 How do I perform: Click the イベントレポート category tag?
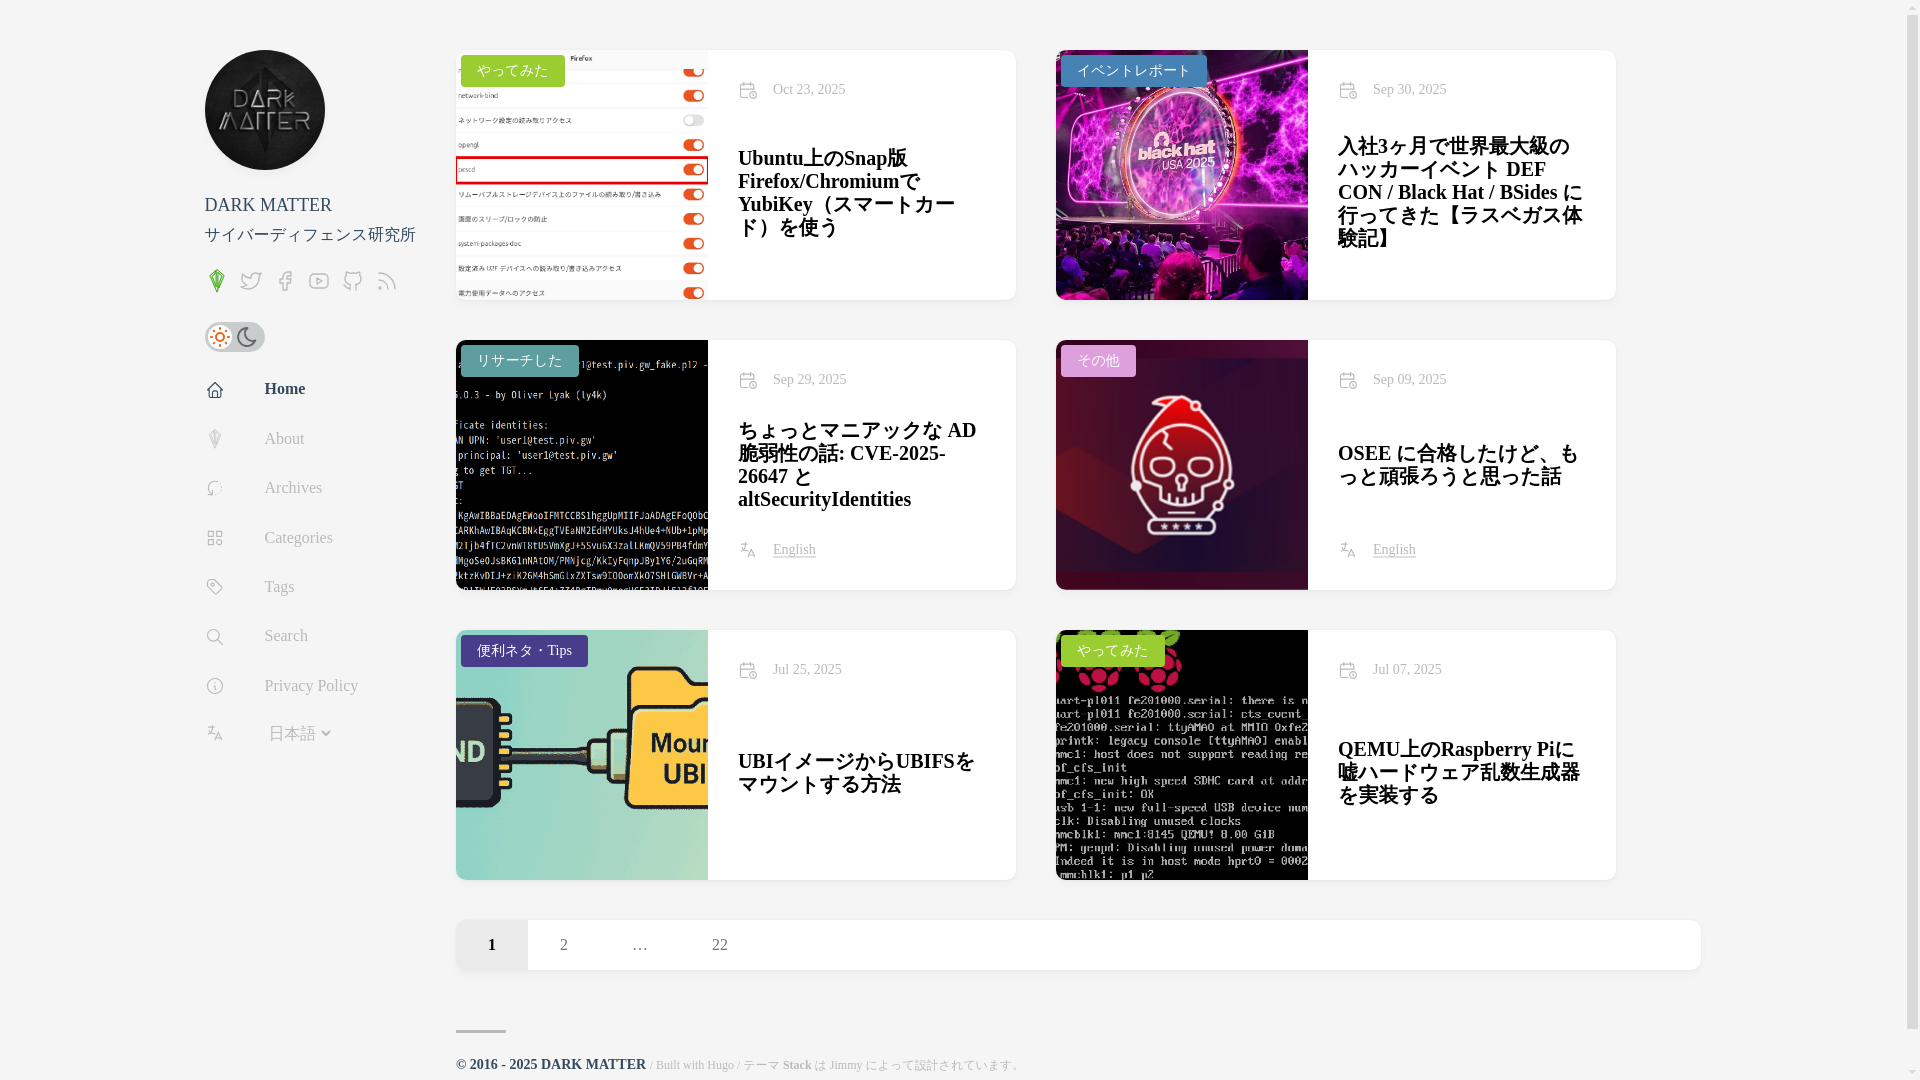tap(1133, 71)
